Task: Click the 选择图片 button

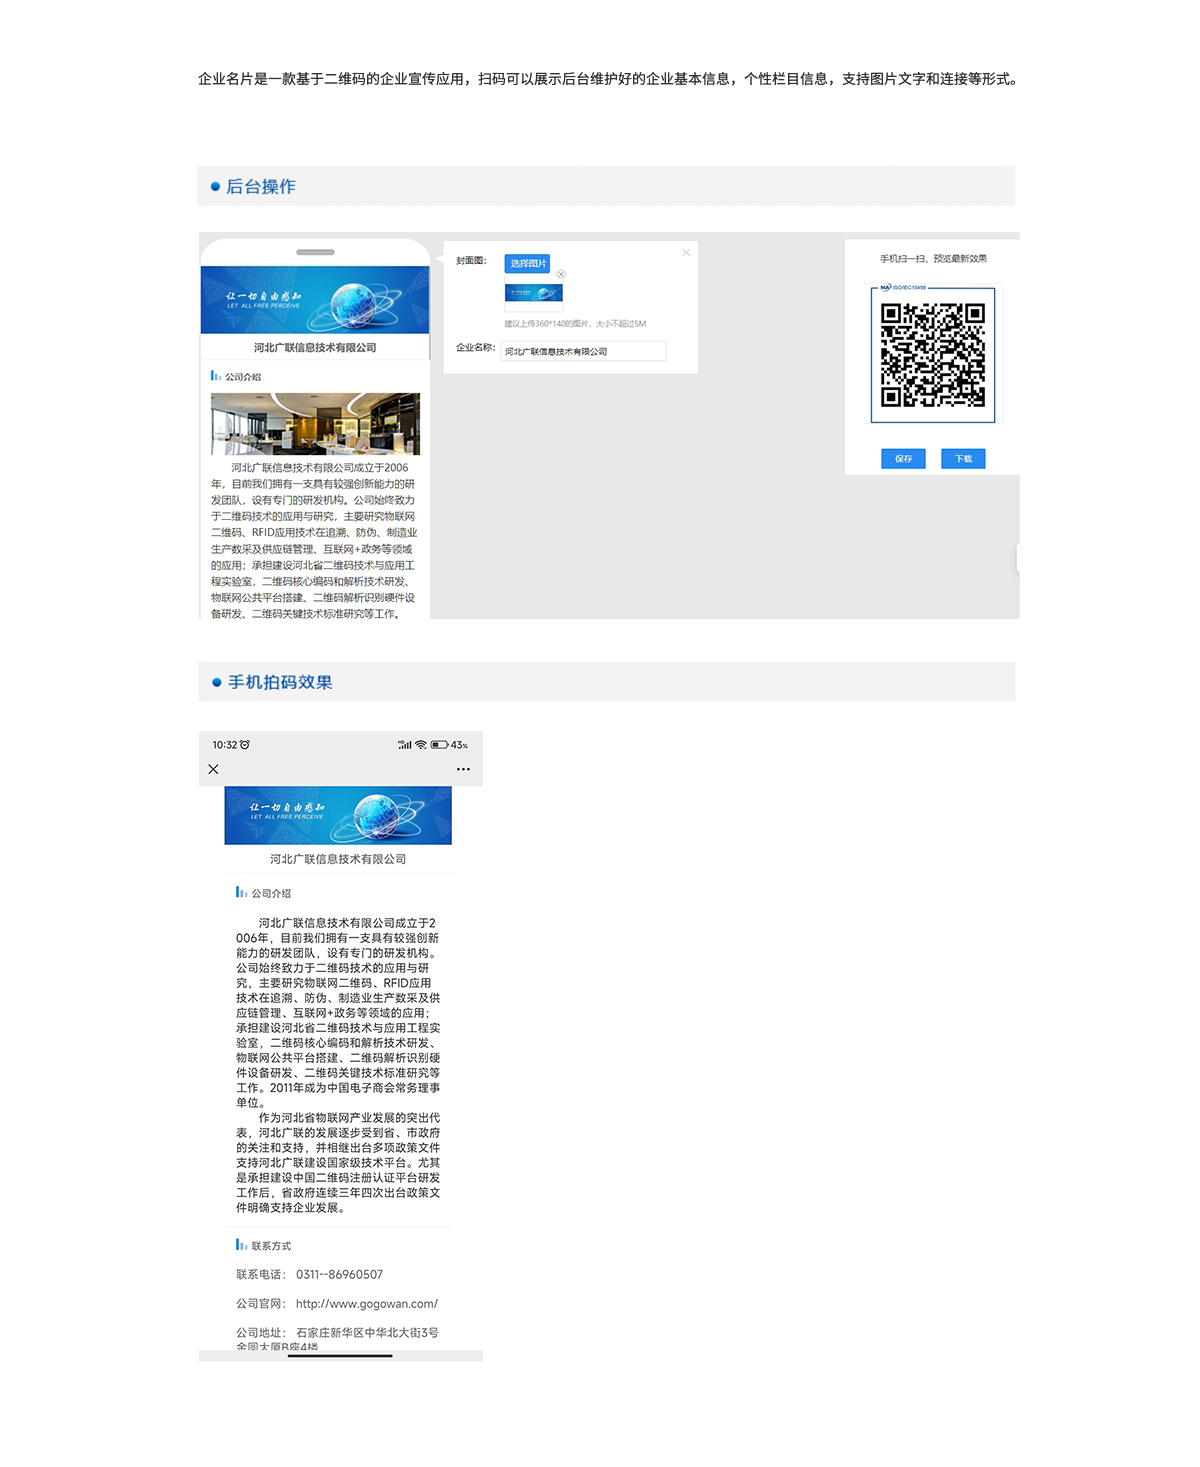Action: 527,263
